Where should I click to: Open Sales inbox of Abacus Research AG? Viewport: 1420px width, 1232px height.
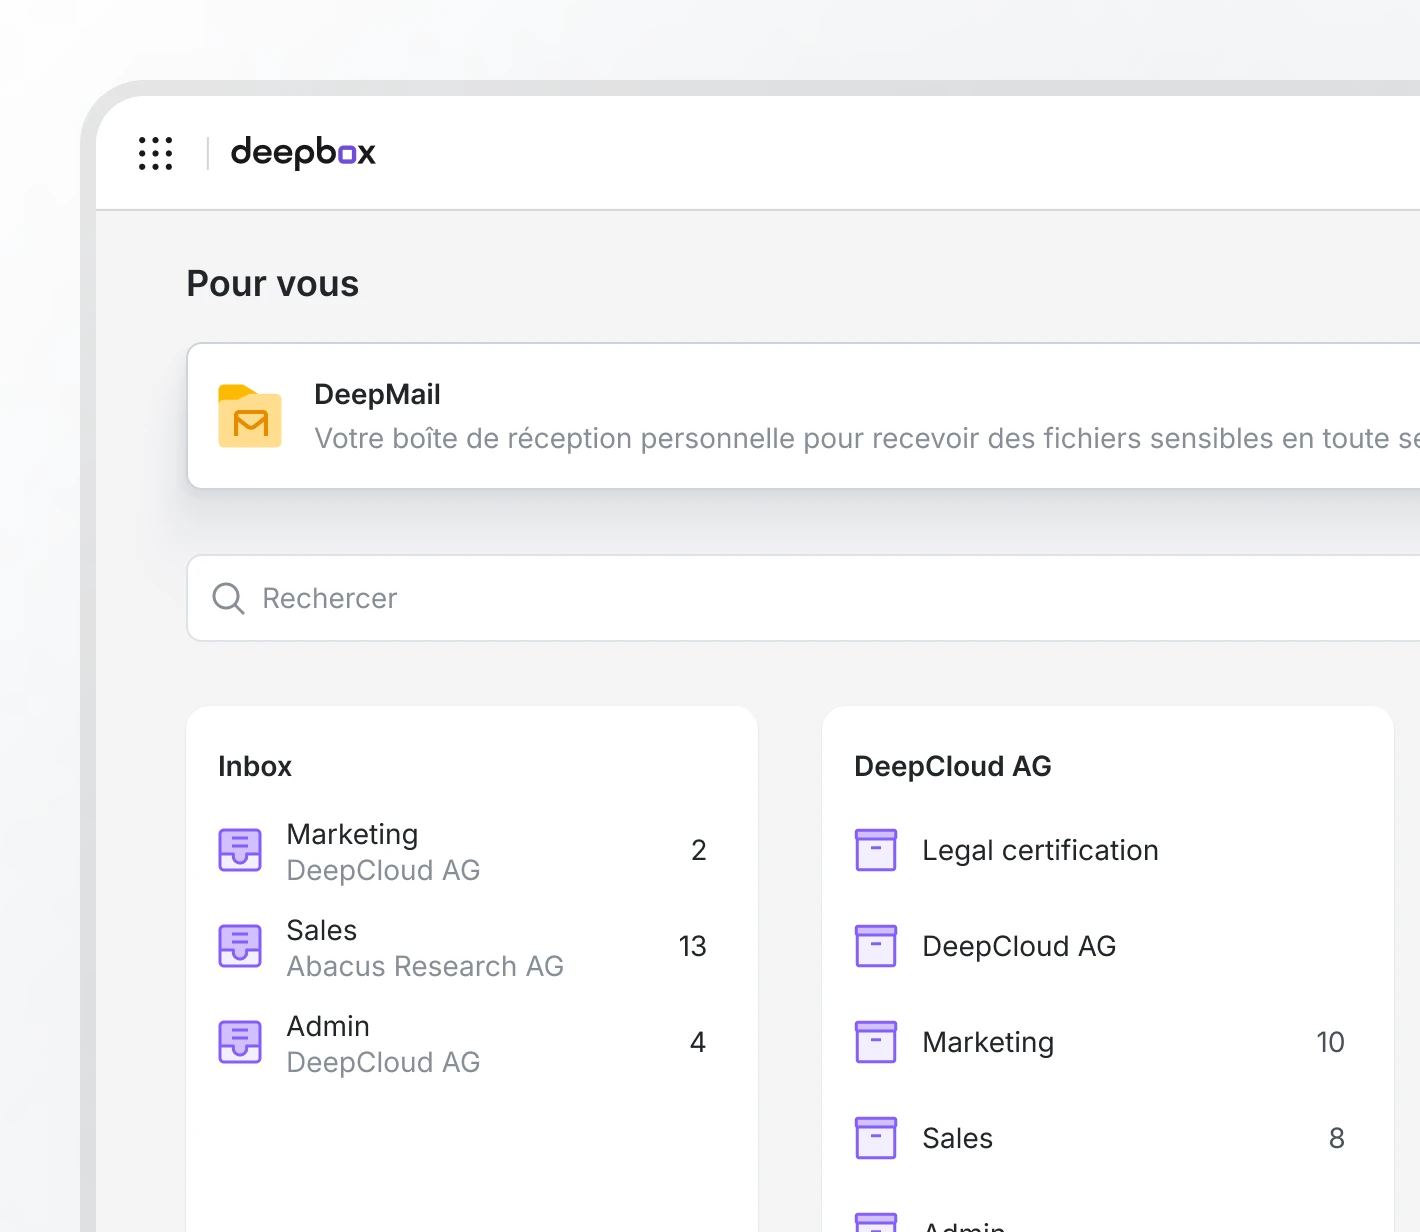pyautogui.click(x=424, y=947)
